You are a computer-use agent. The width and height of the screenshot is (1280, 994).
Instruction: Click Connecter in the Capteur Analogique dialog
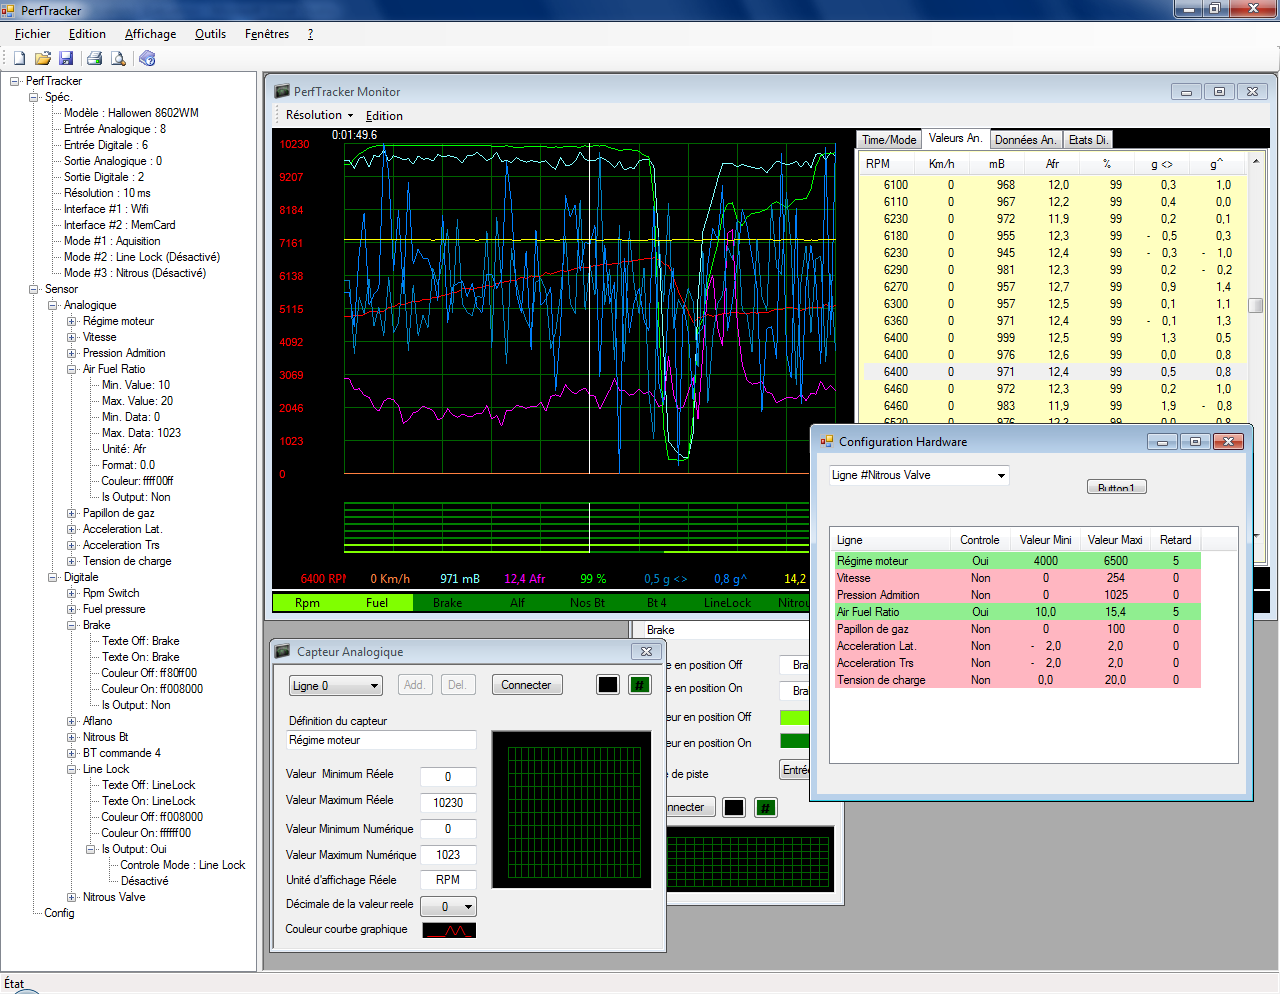[527, 685]
